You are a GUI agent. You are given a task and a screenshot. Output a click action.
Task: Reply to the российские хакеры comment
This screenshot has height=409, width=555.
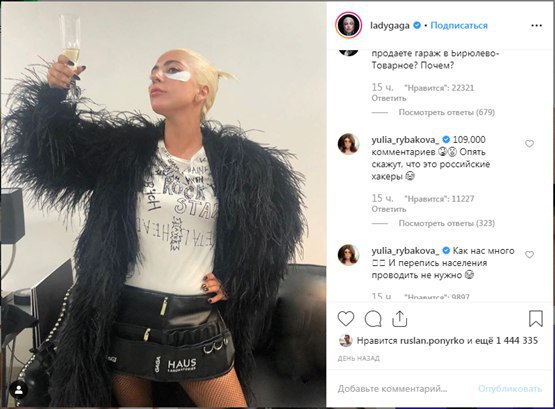(389, 209)
